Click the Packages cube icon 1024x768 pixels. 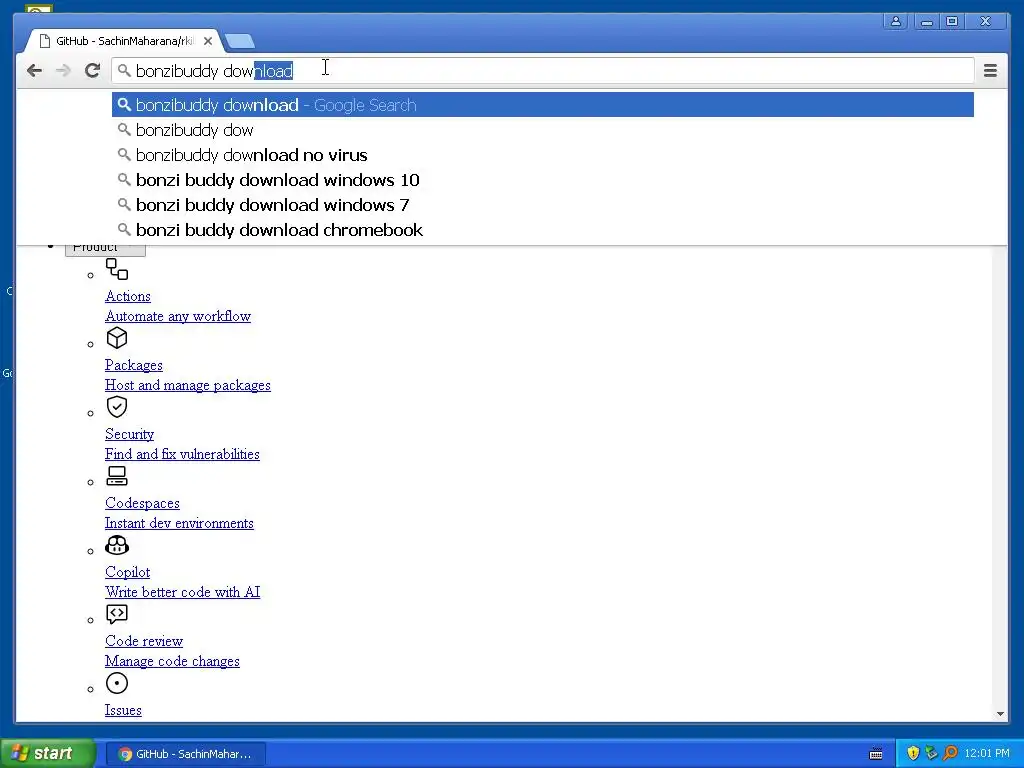tap(117, 338)
